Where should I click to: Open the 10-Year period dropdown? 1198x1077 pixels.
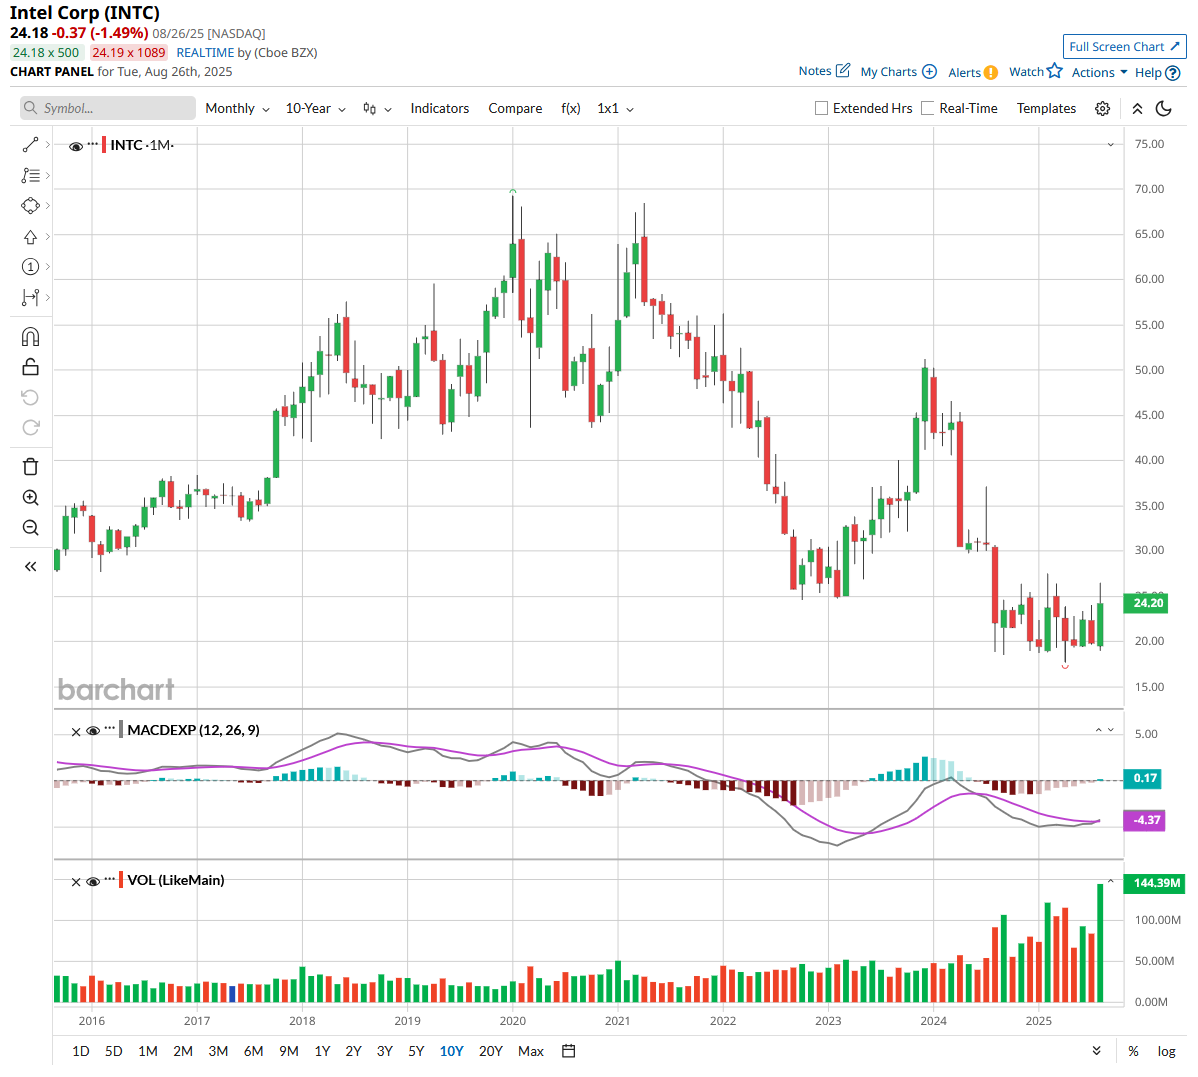(316, 108)
